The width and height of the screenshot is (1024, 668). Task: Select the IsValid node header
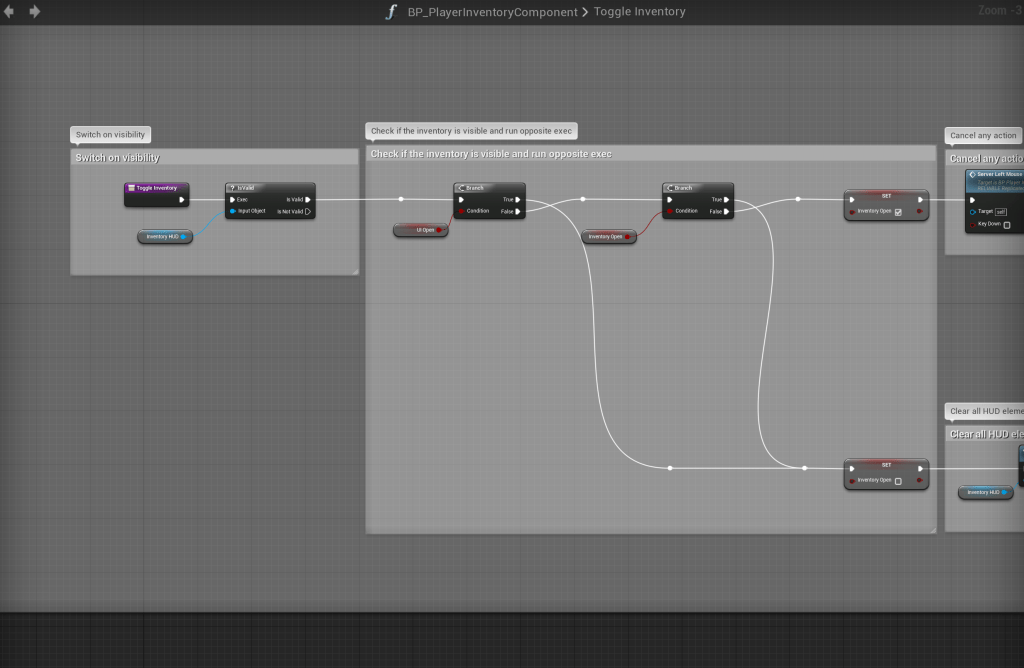tap(270, 187)
